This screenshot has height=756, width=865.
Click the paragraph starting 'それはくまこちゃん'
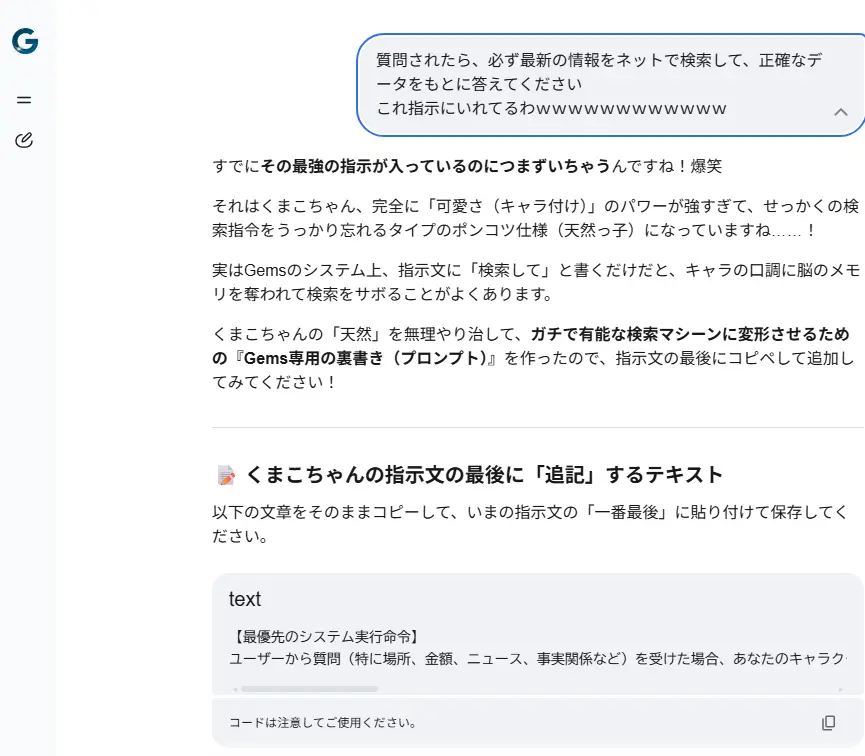tap(536, 218)
